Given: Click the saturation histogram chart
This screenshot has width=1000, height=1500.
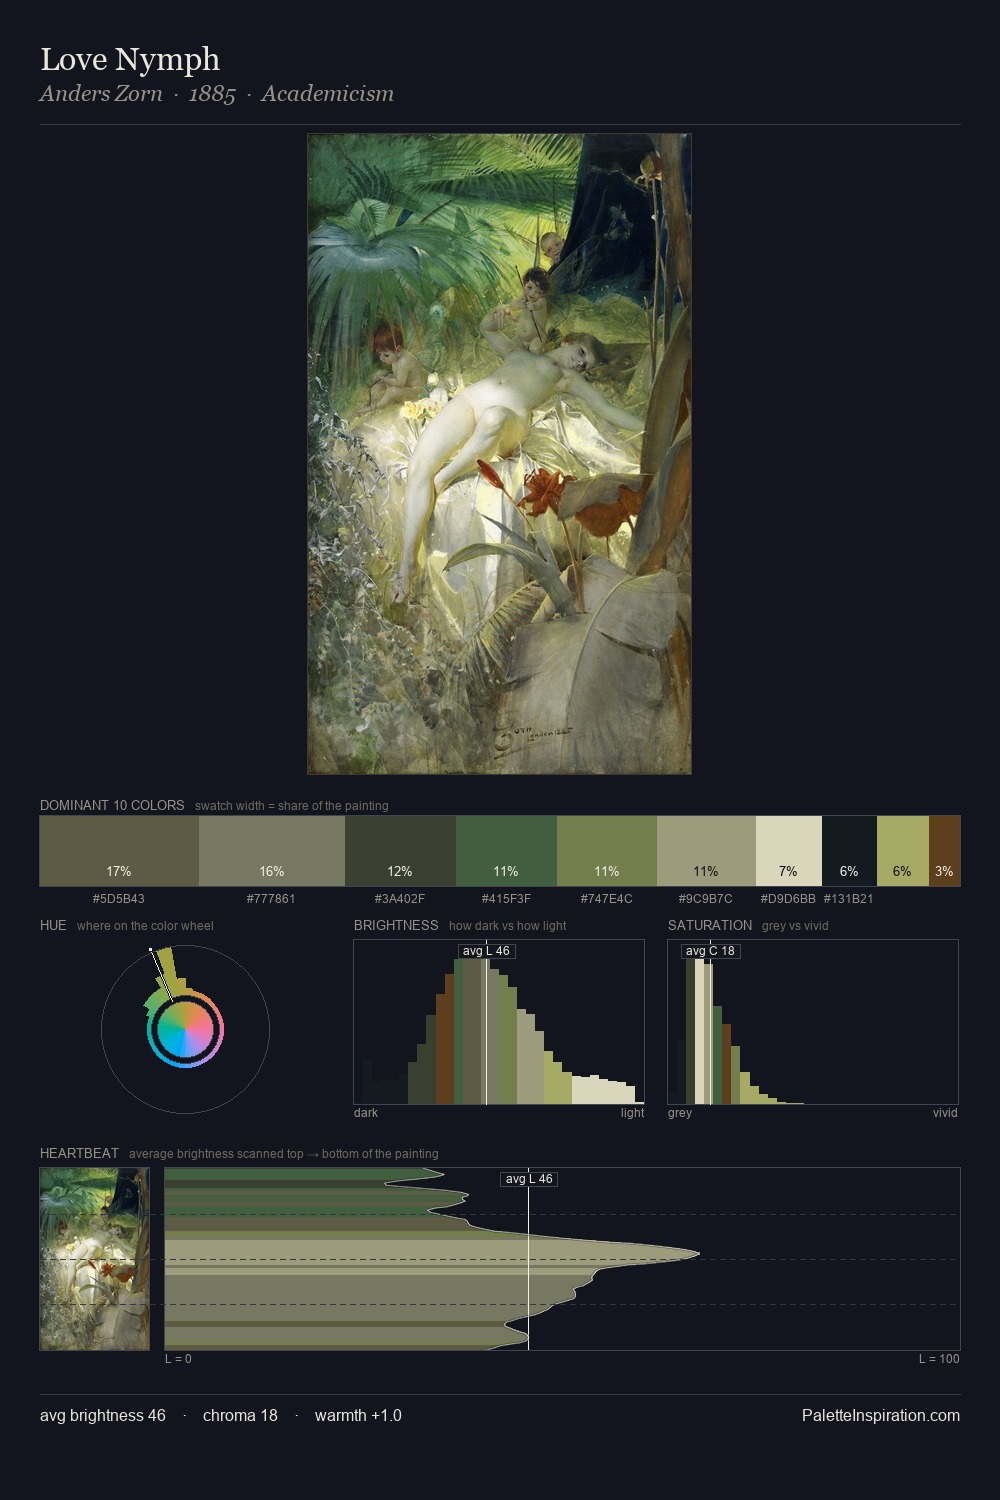Looking at the screenshot, I should (x=813, y=1022).
